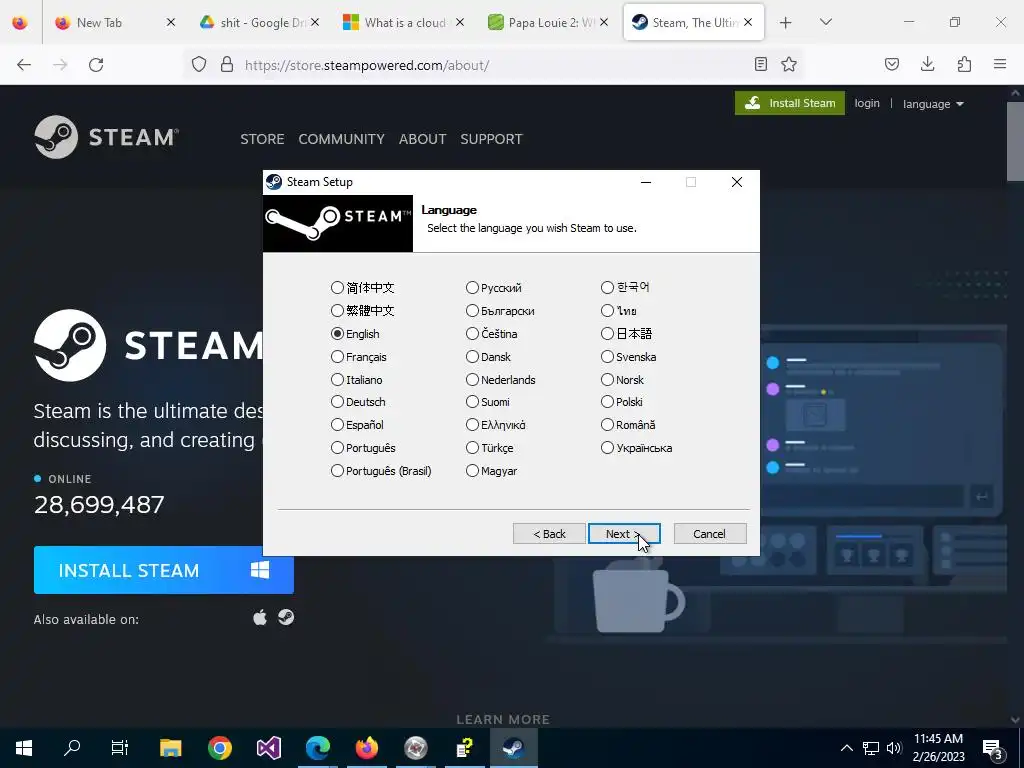Screen dimensions: 1024x768
Task: Open a new browser tab with plus
Action: point(786,23)
